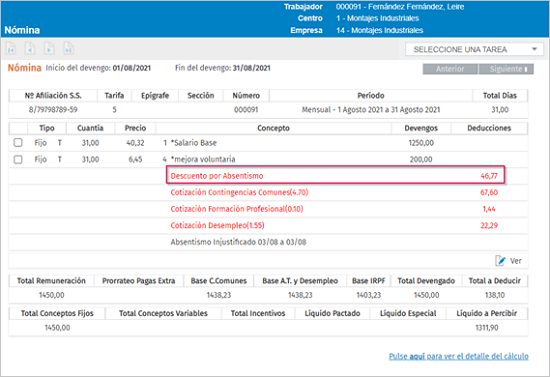The image size is (550, 377).
Task: Click the 67,60 deduction amount
Action: (x=489, y=193)
